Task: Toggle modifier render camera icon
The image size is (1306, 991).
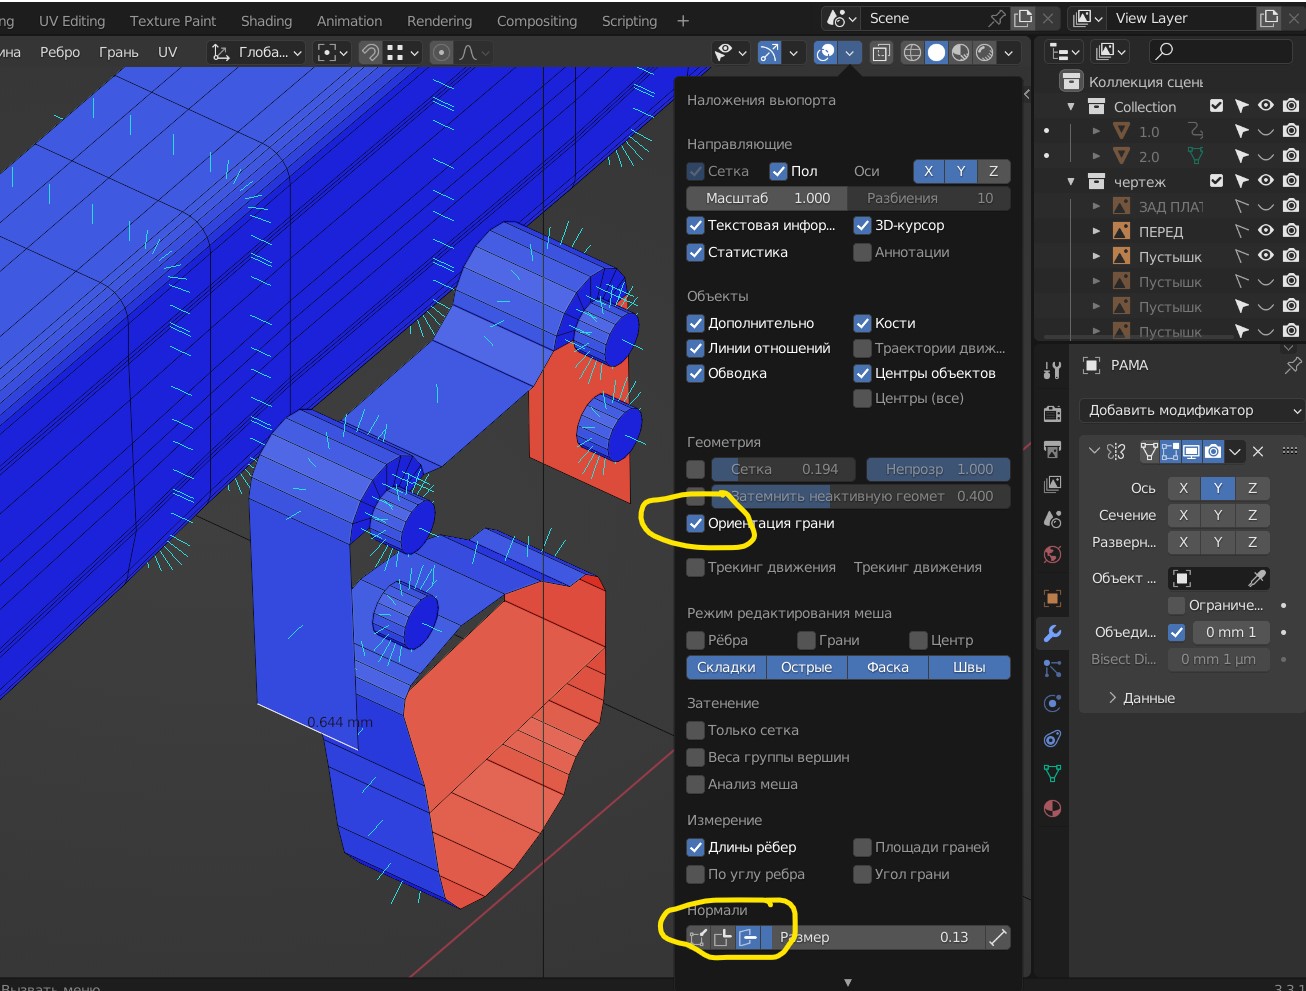Action: [1213, 452]
